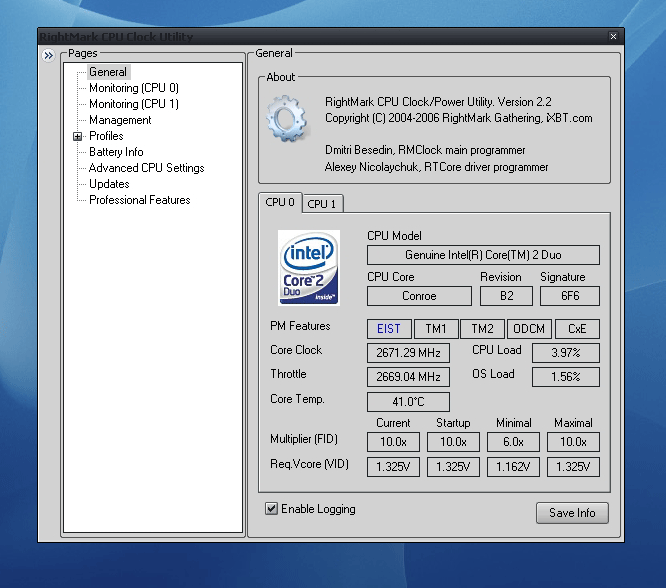Click the Current multiplier value 10.0x
The image size is (666, 588).
(x=393, y=442)
